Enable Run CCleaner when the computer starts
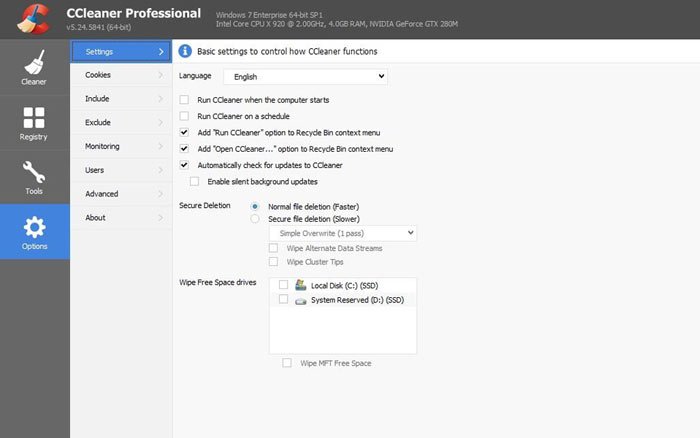The width and height of the screenshot is (700, 438). click(184, 100)
